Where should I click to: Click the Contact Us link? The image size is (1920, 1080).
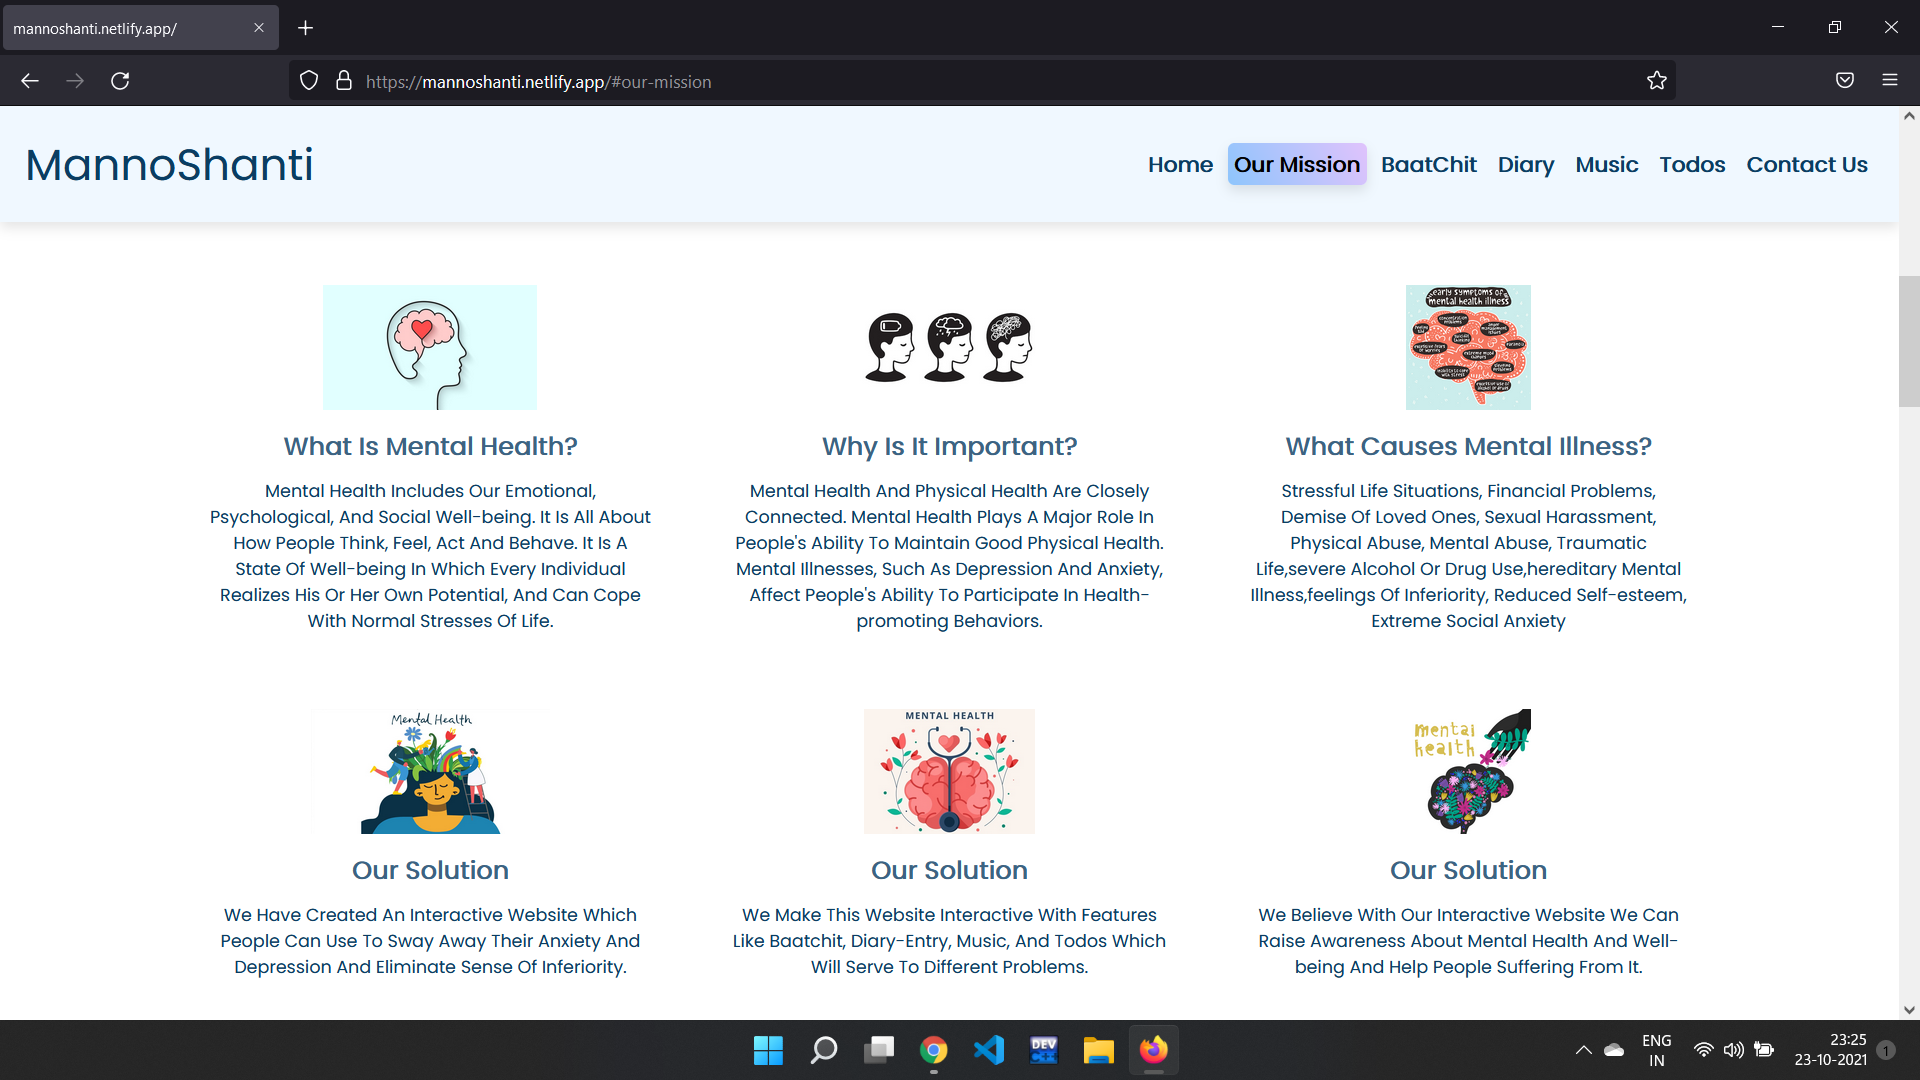[1806, 165]
